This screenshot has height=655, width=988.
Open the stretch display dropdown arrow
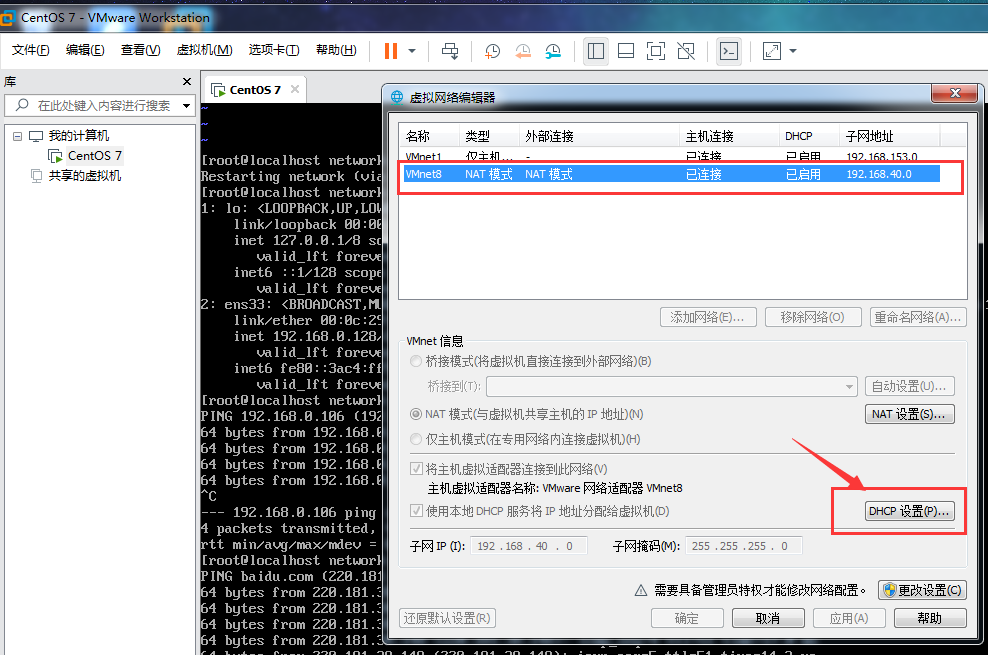click(x=793, y=51)
